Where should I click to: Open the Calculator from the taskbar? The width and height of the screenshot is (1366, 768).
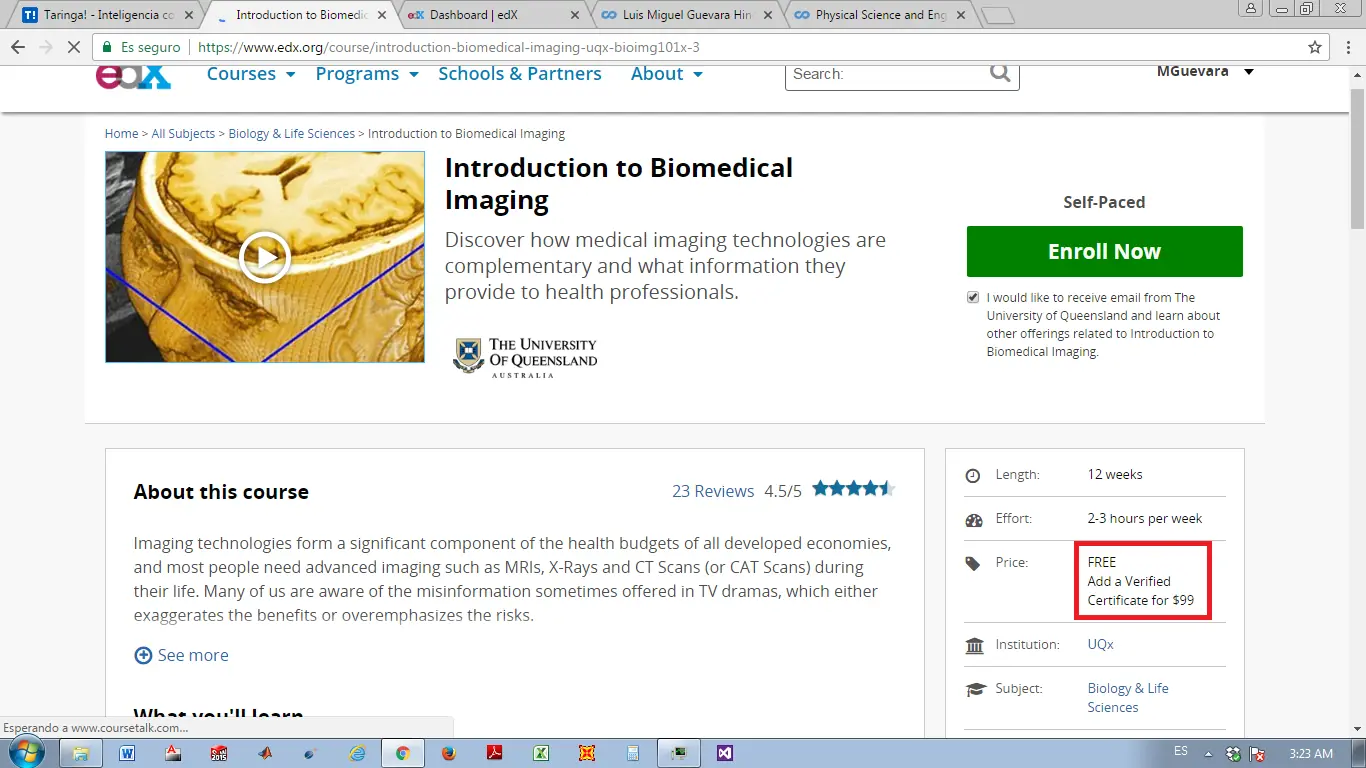(632, 753)
